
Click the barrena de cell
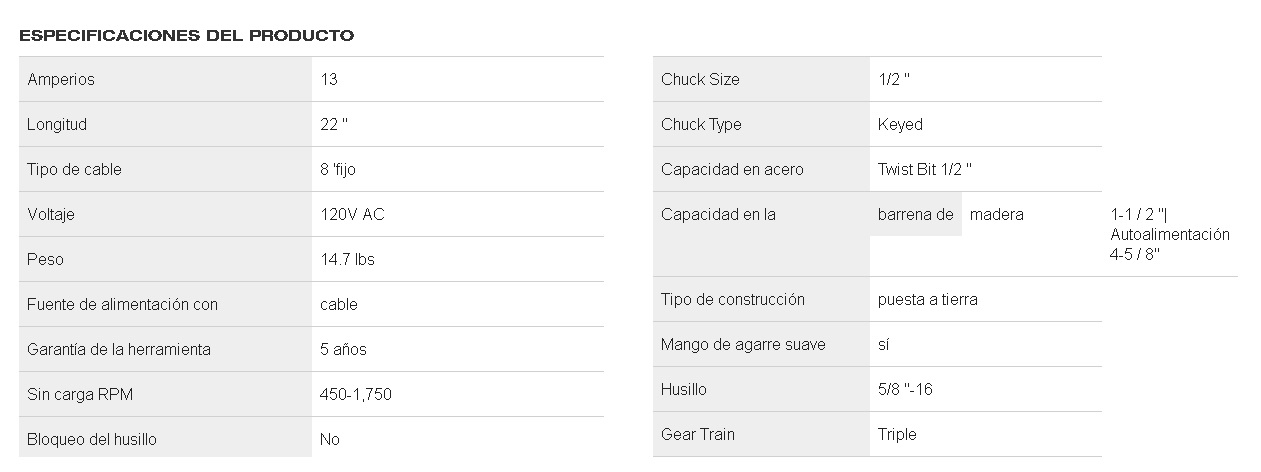click(916, 214)
